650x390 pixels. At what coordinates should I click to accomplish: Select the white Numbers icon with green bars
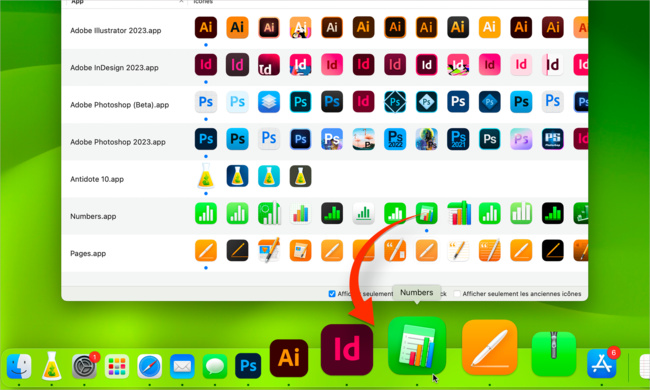(364, 213)
